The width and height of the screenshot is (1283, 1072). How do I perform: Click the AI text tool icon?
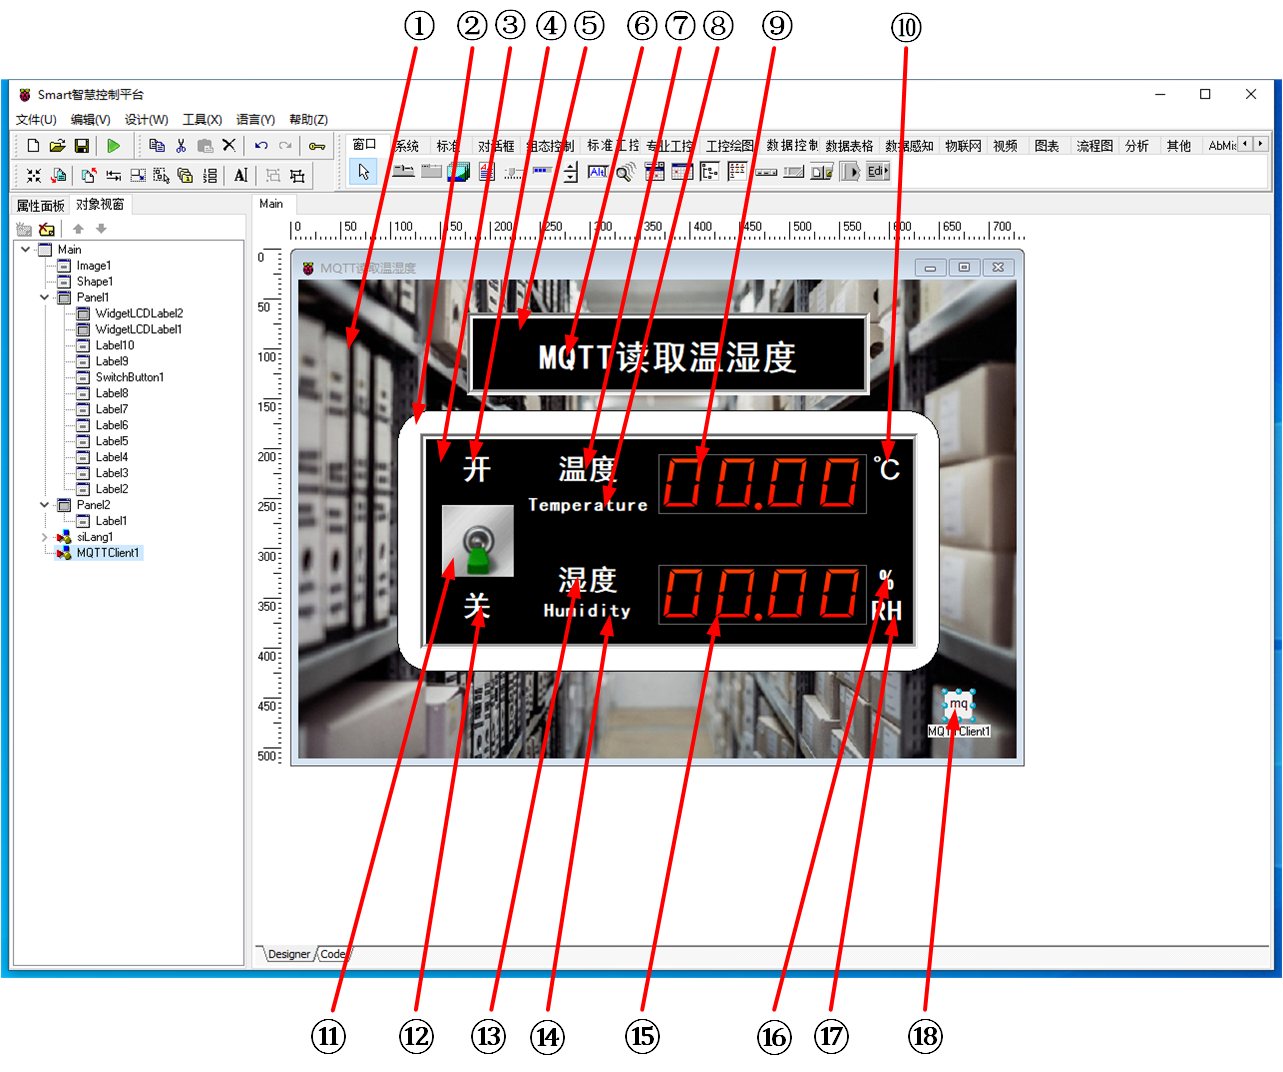pyautogui.click(x=241, y=175)
